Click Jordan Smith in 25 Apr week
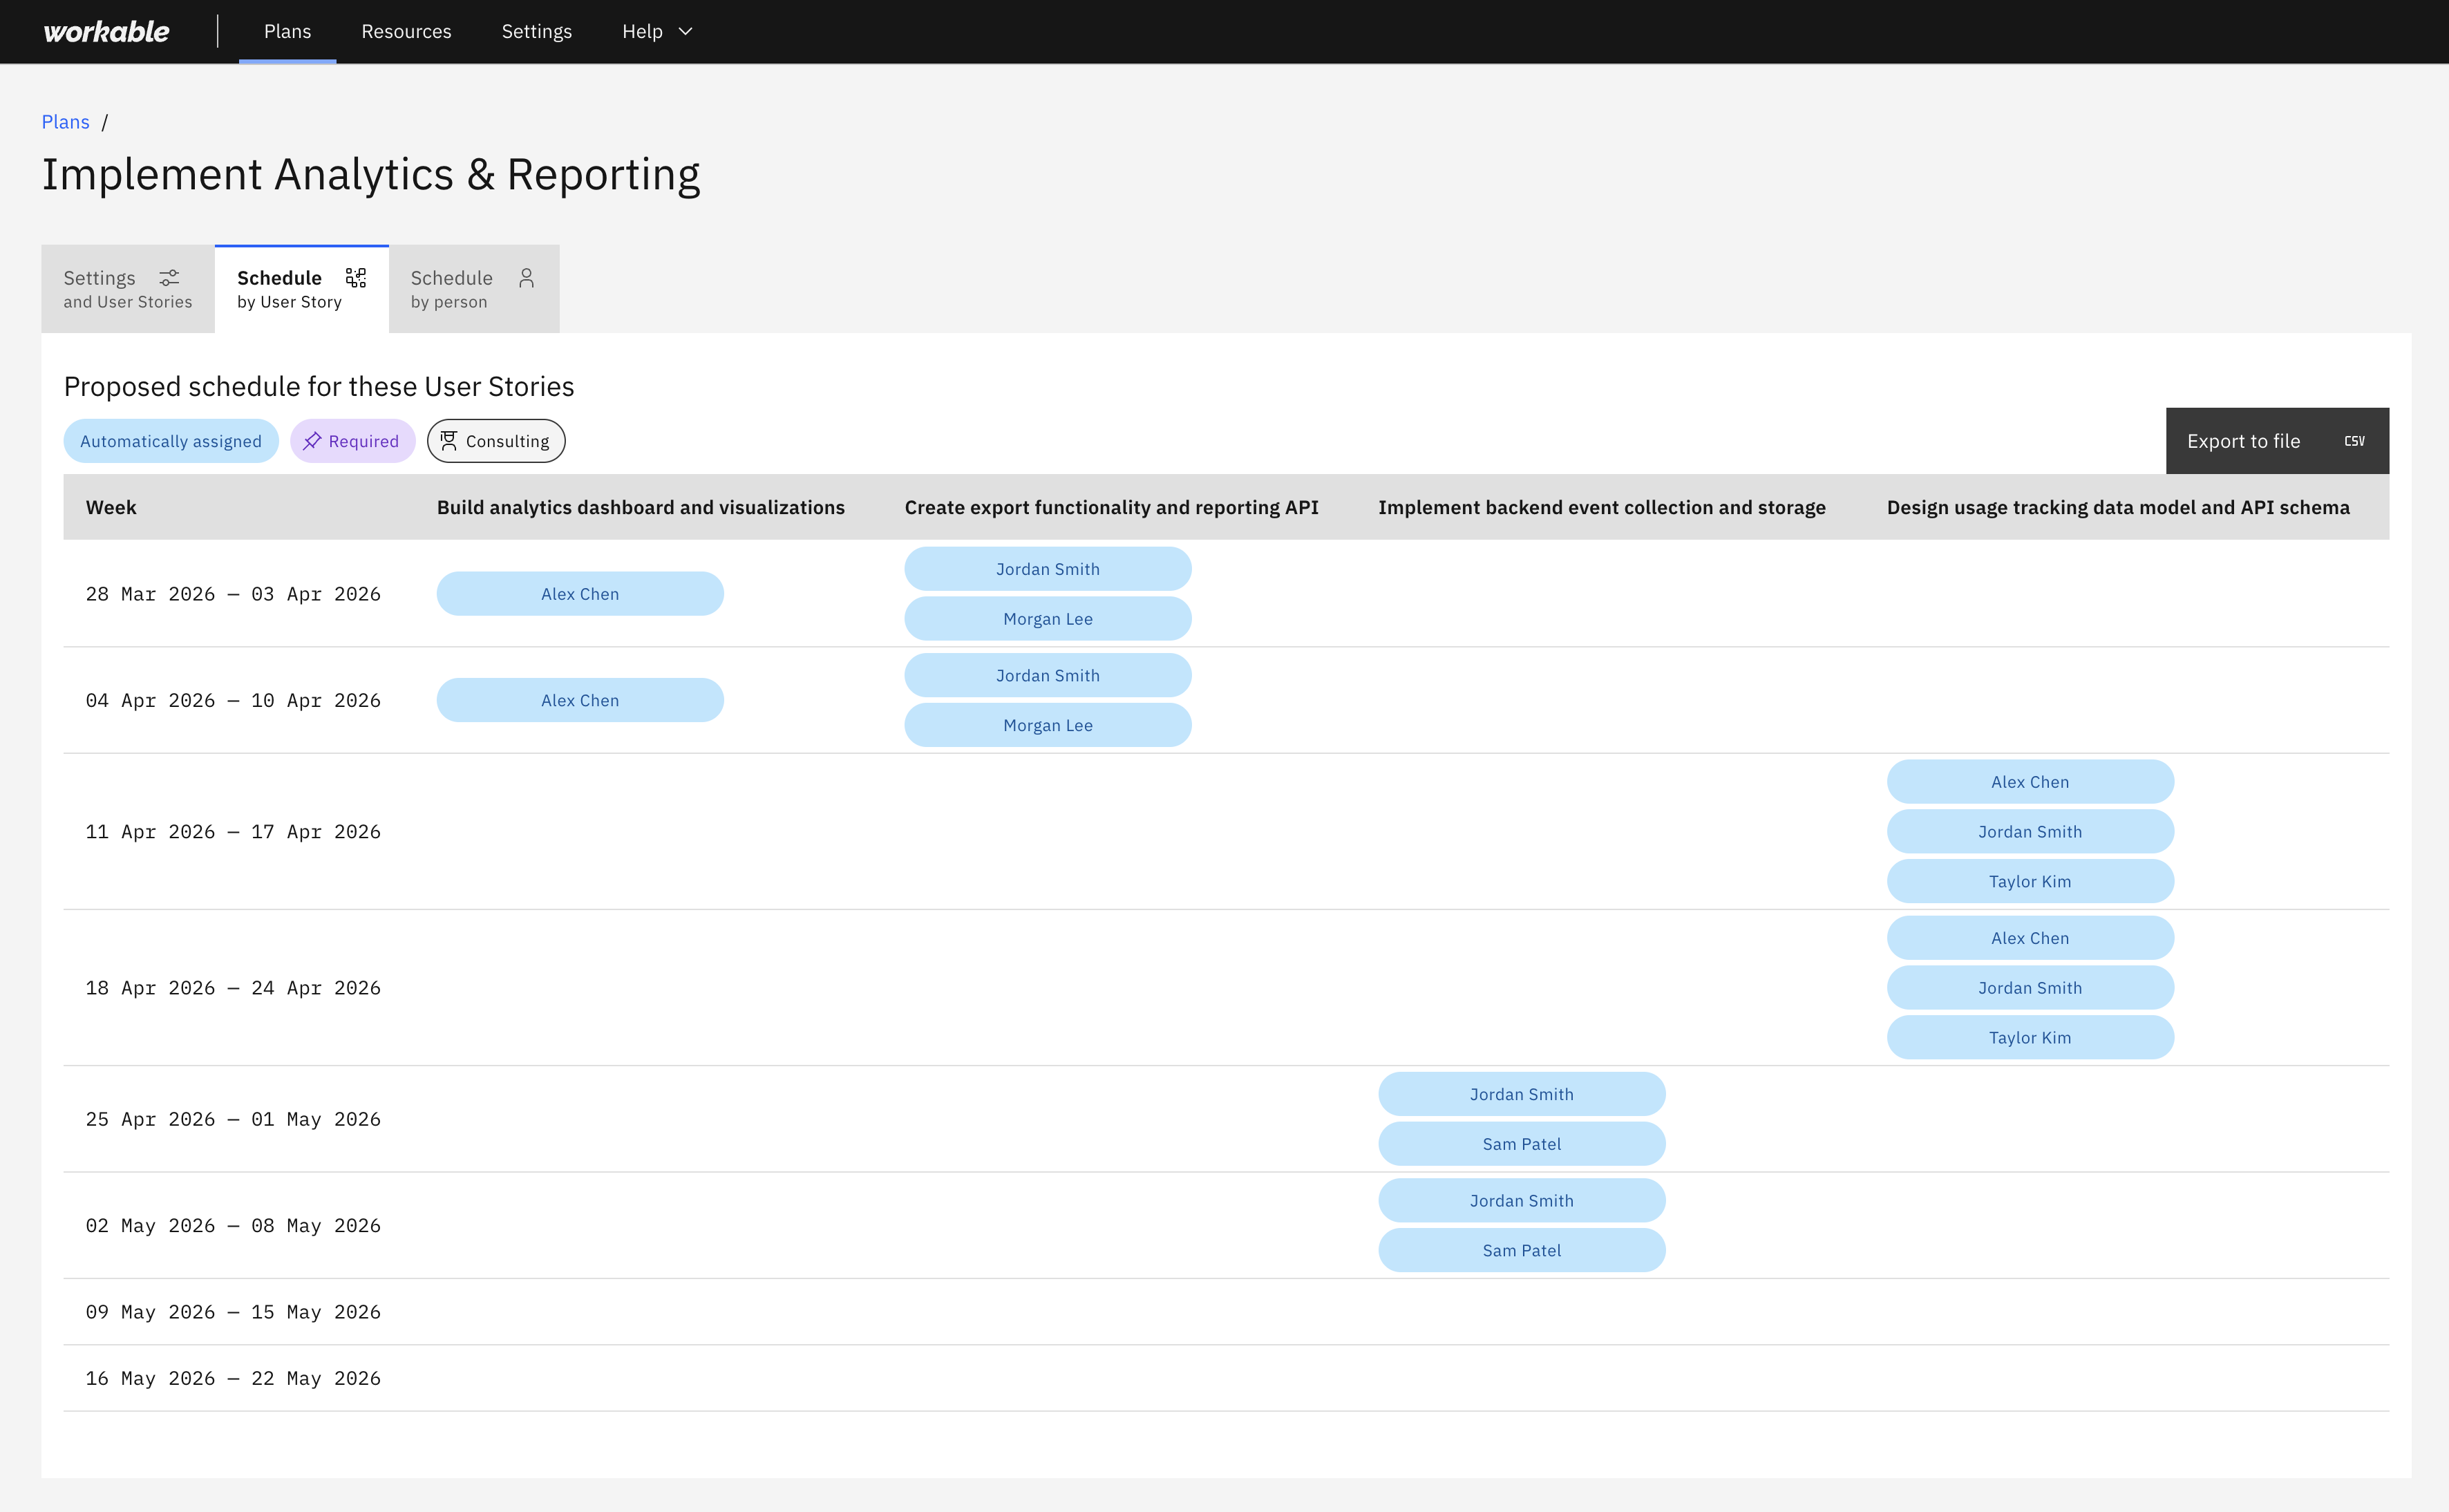This screenshot has width=2449, height=1512. click(x=1522, y=1094)
